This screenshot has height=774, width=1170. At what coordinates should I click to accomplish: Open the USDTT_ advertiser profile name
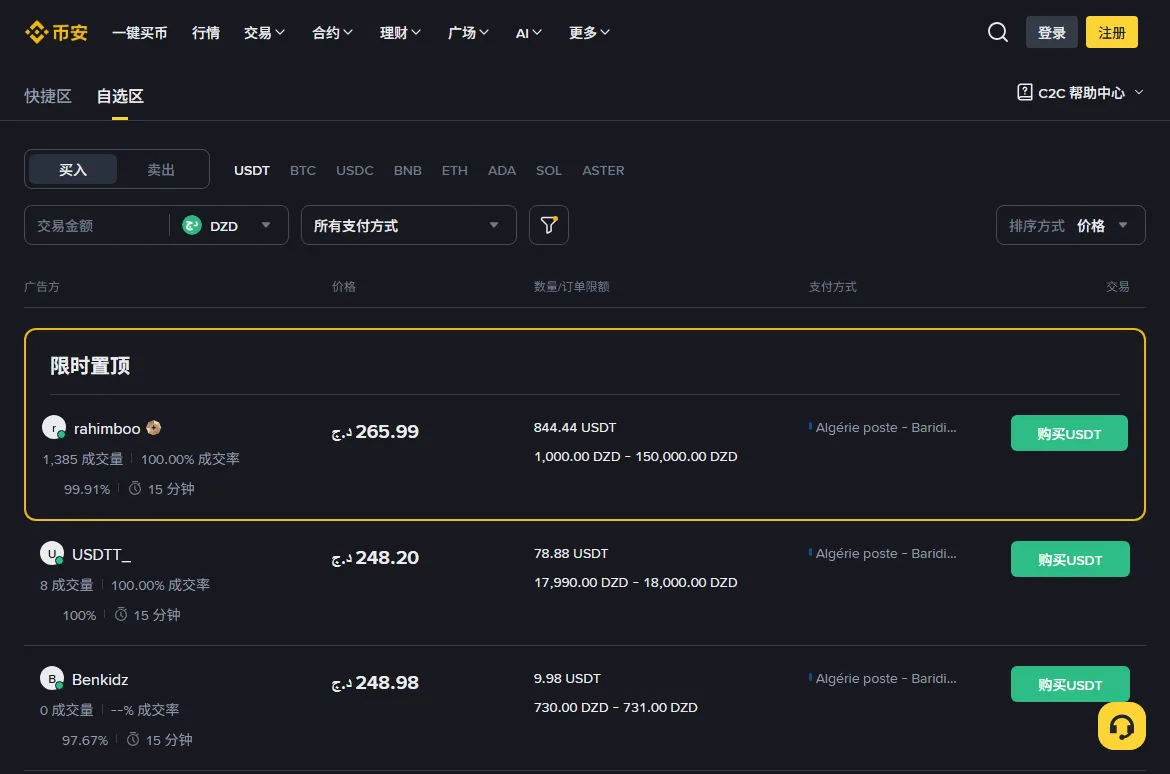coord(101,555)
